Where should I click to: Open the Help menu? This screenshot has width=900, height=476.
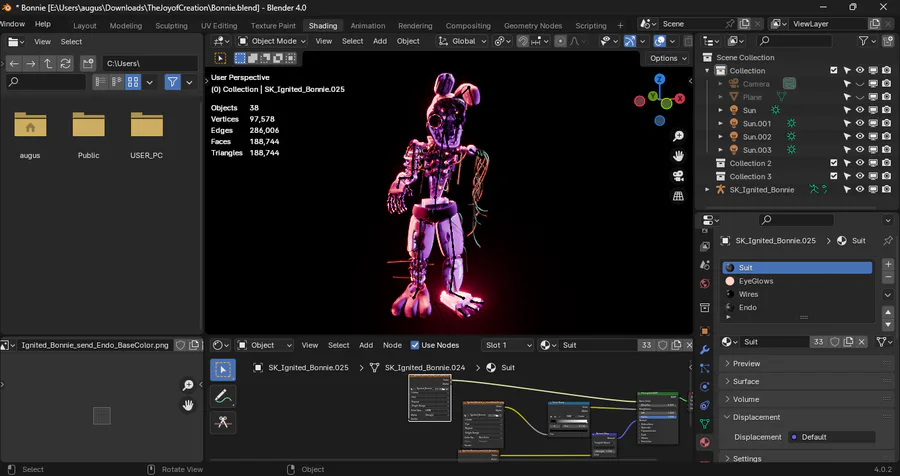[x=43, y=24]
